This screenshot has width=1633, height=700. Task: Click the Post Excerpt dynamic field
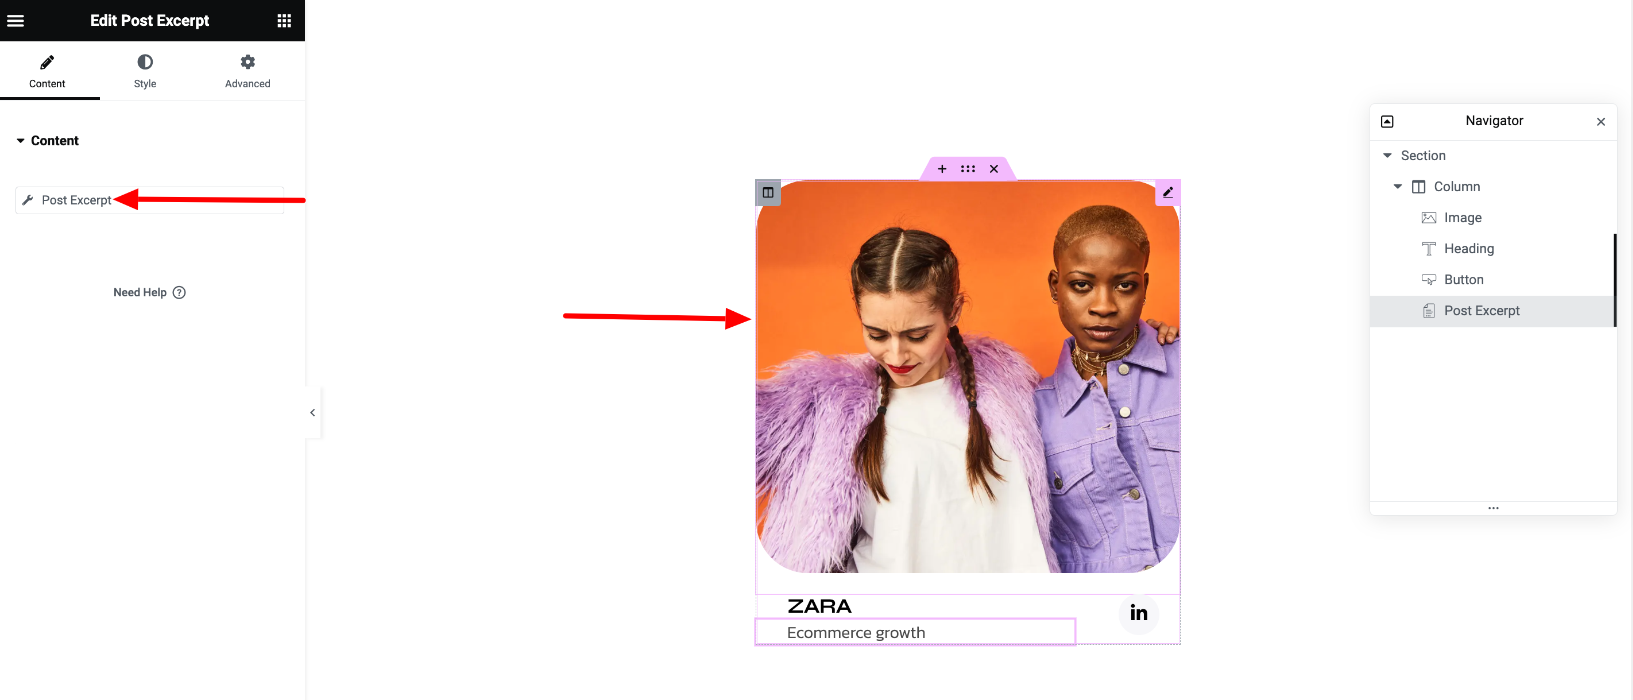pyautogui.click(x=150, y=200)
